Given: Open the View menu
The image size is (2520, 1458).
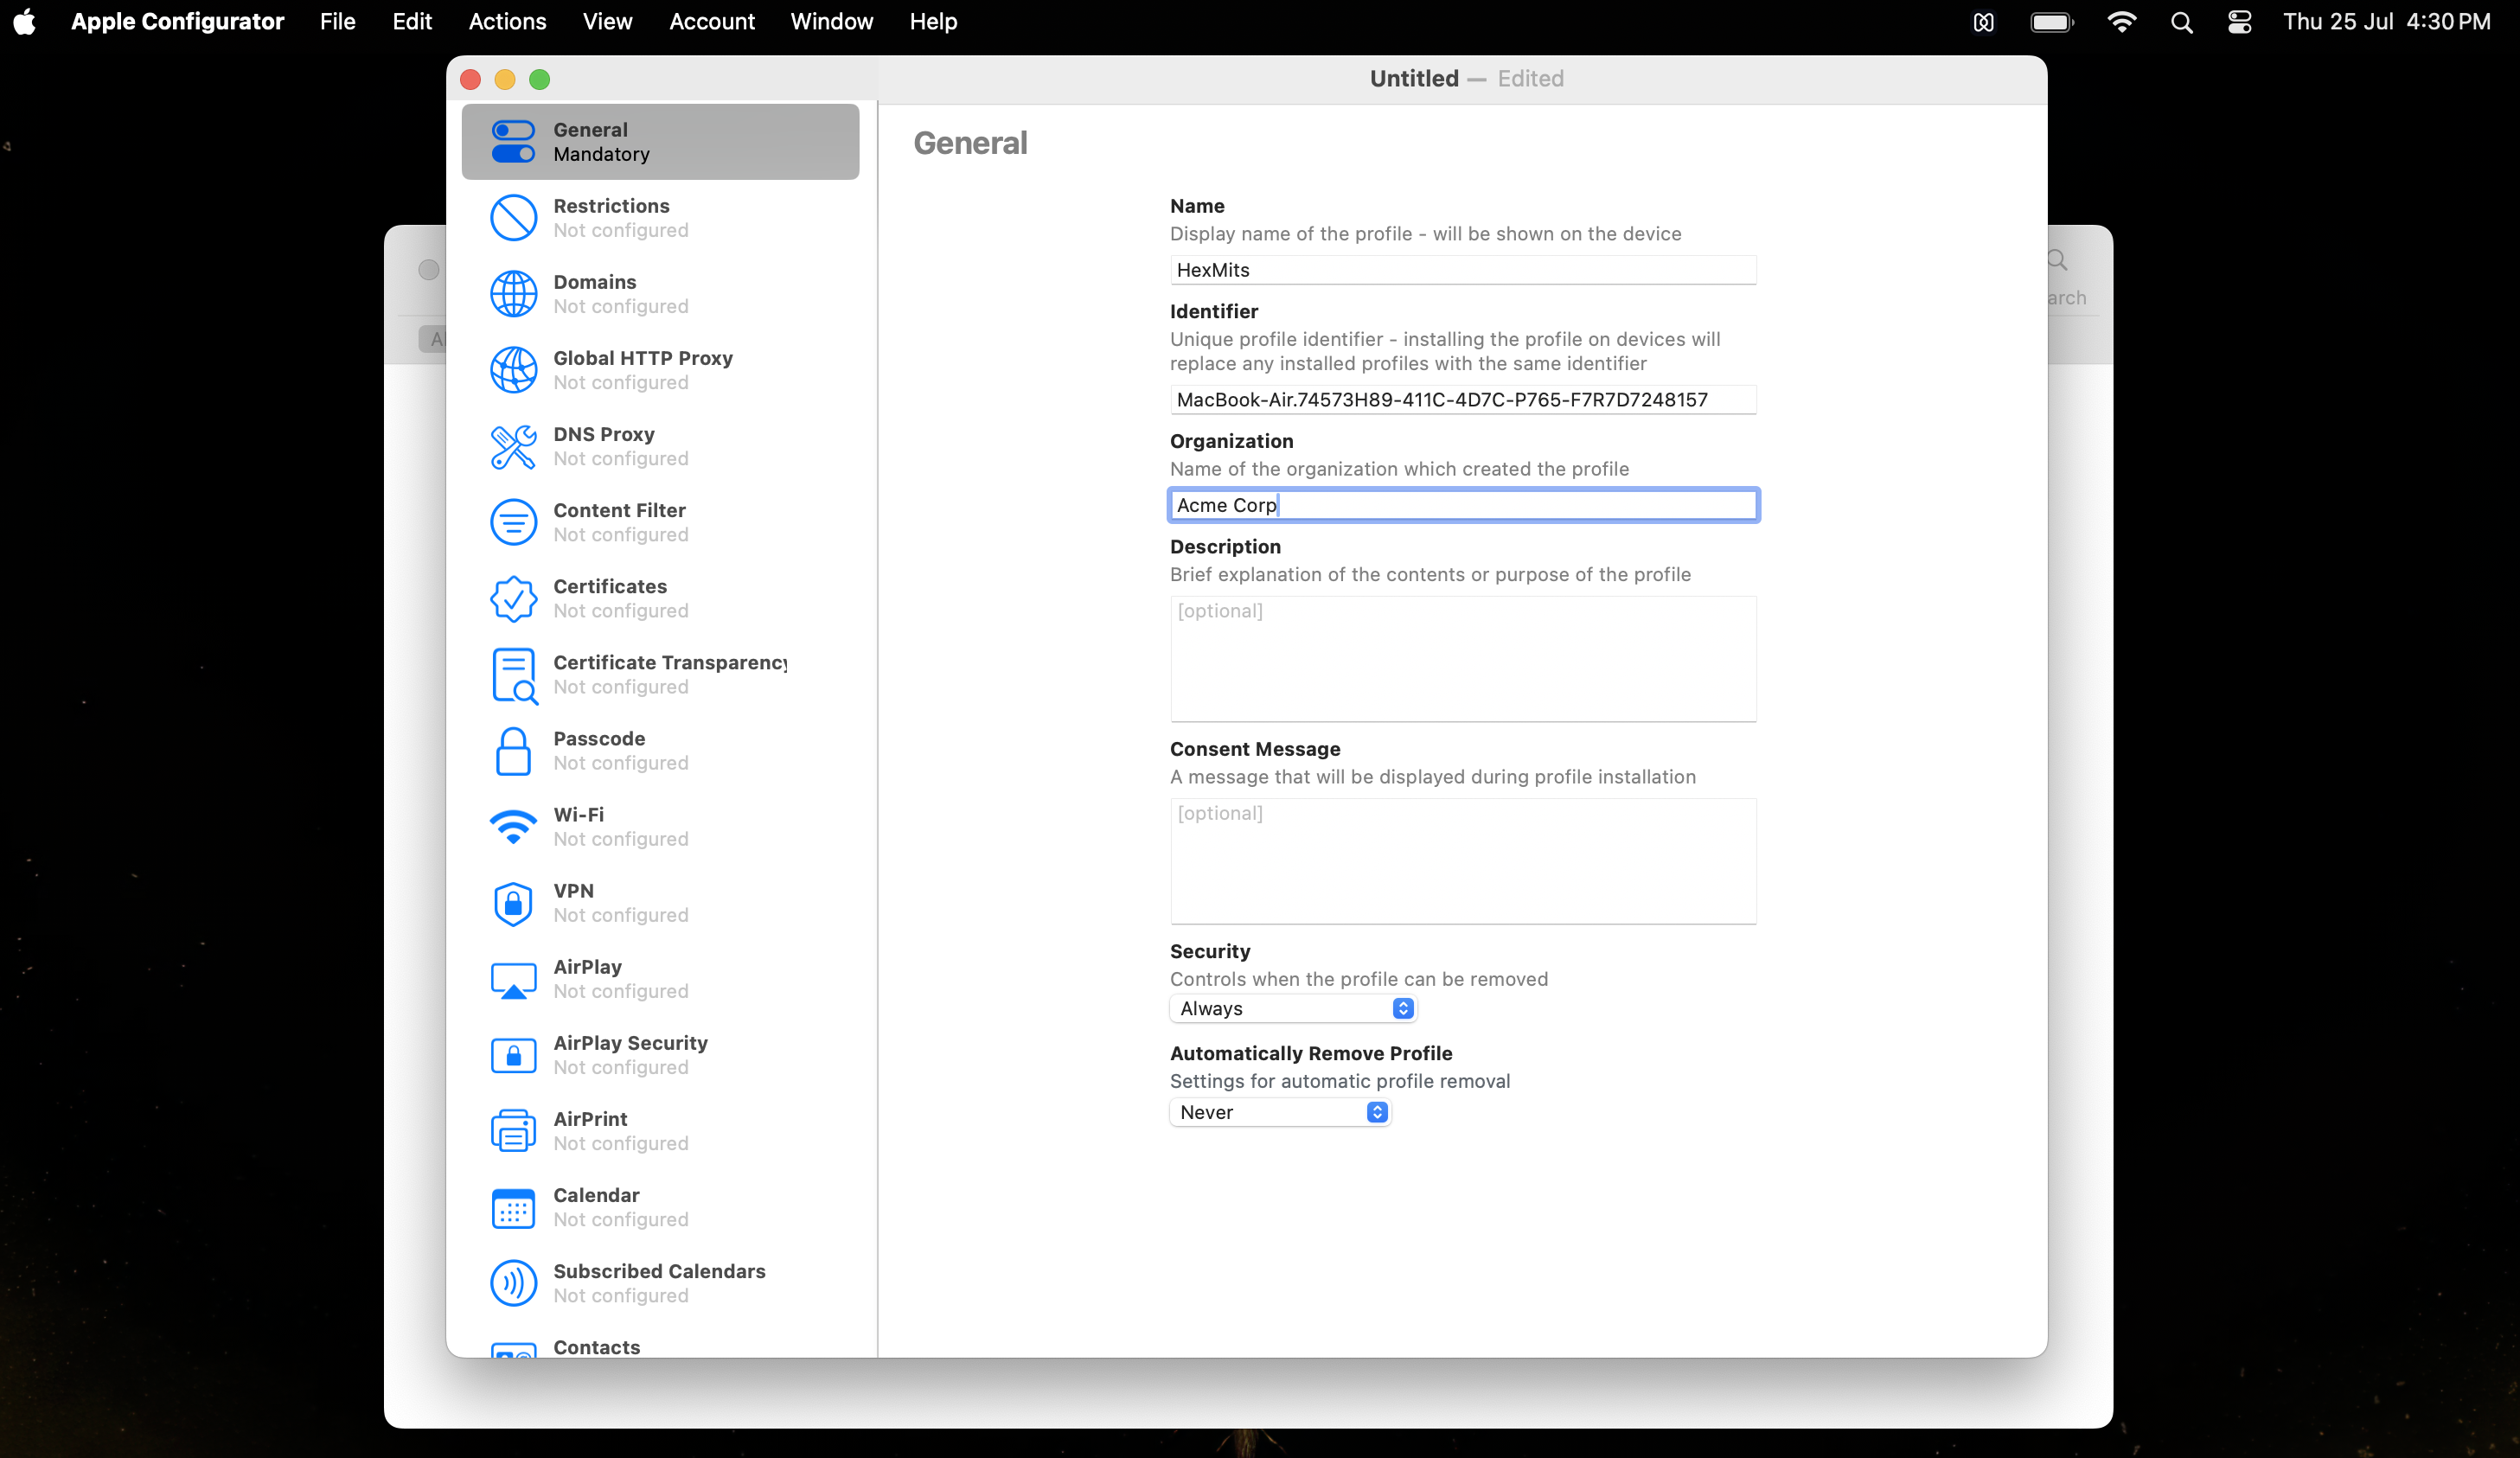Looking at the screenshot, I should [x=607, y=21].
